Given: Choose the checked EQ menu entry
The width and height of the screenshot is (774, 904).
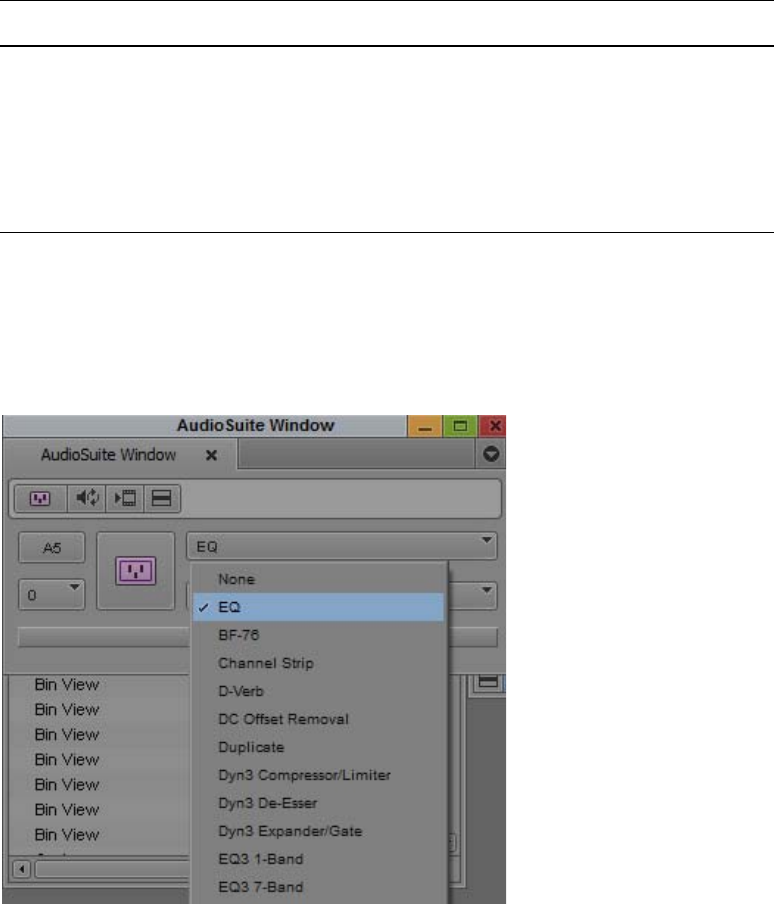Looking at the screenshot, I should point(318,607).
